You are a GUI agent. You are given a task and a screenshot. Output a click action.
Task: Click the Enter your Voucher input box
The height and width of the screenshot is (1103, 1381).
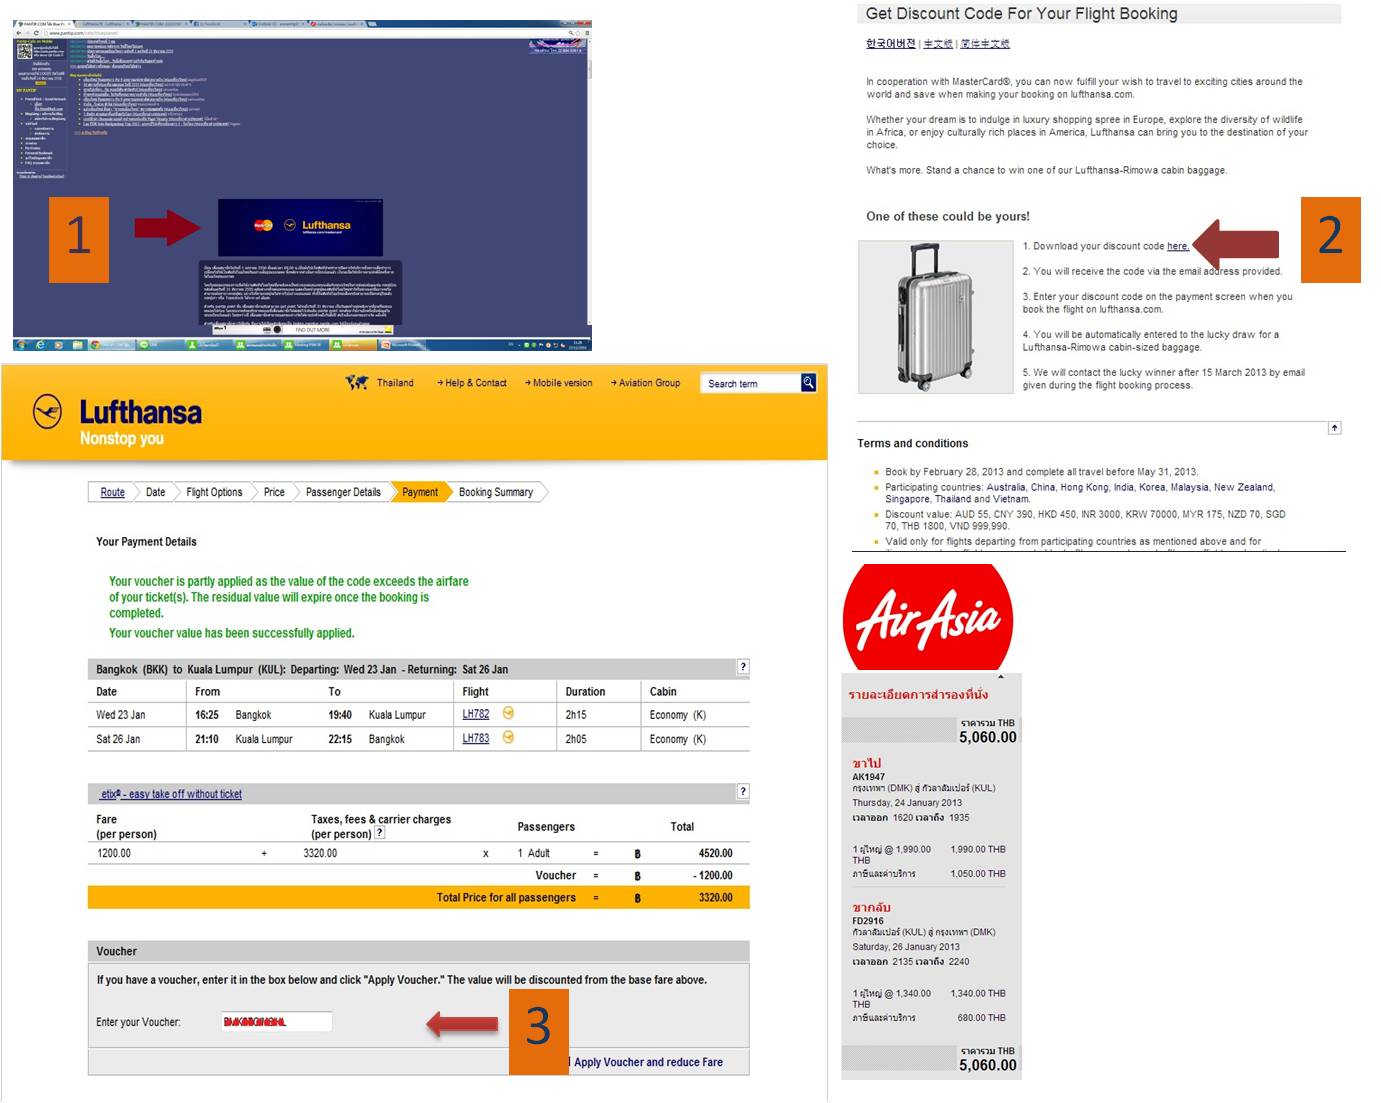[277, 1021]
